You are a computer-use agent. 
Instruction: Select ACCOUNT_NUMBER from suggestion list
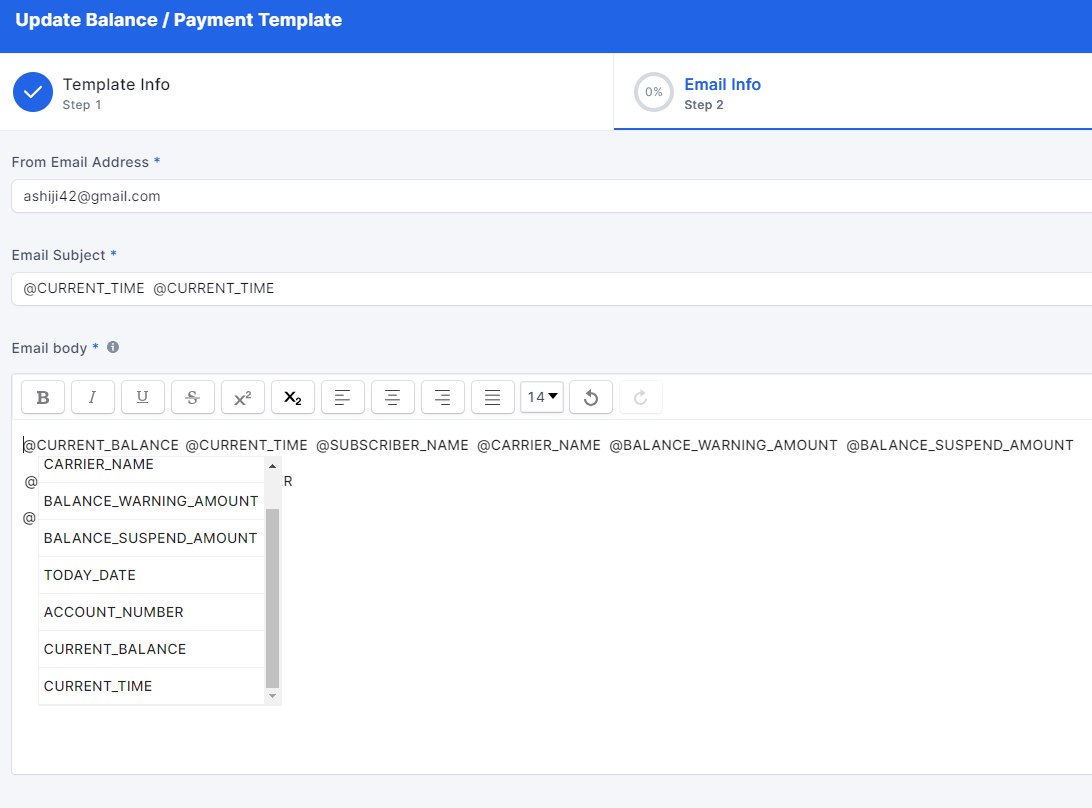151,612
